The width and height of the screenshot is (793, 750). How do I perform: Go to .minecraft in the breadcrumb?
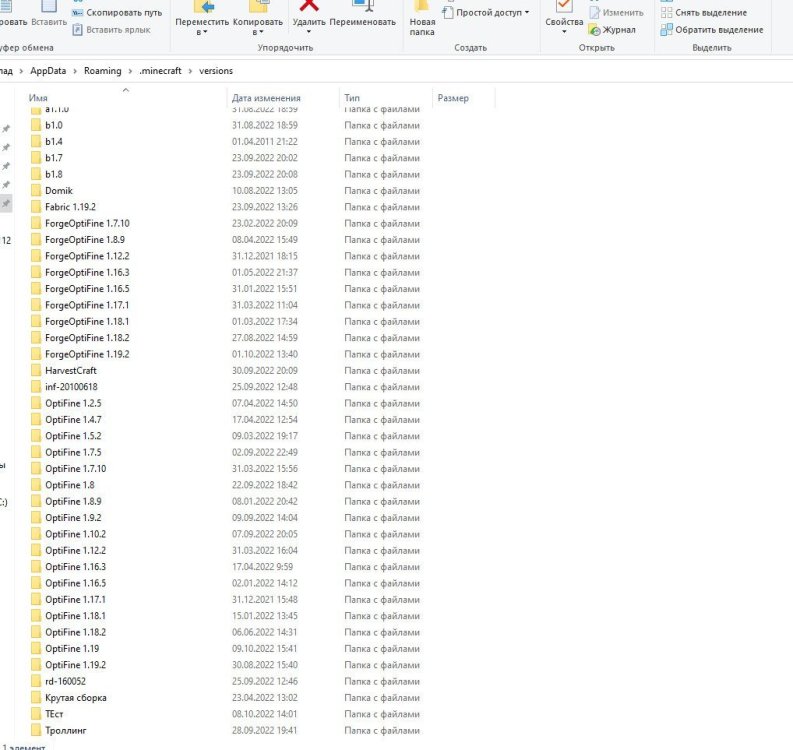coord(160,71)
